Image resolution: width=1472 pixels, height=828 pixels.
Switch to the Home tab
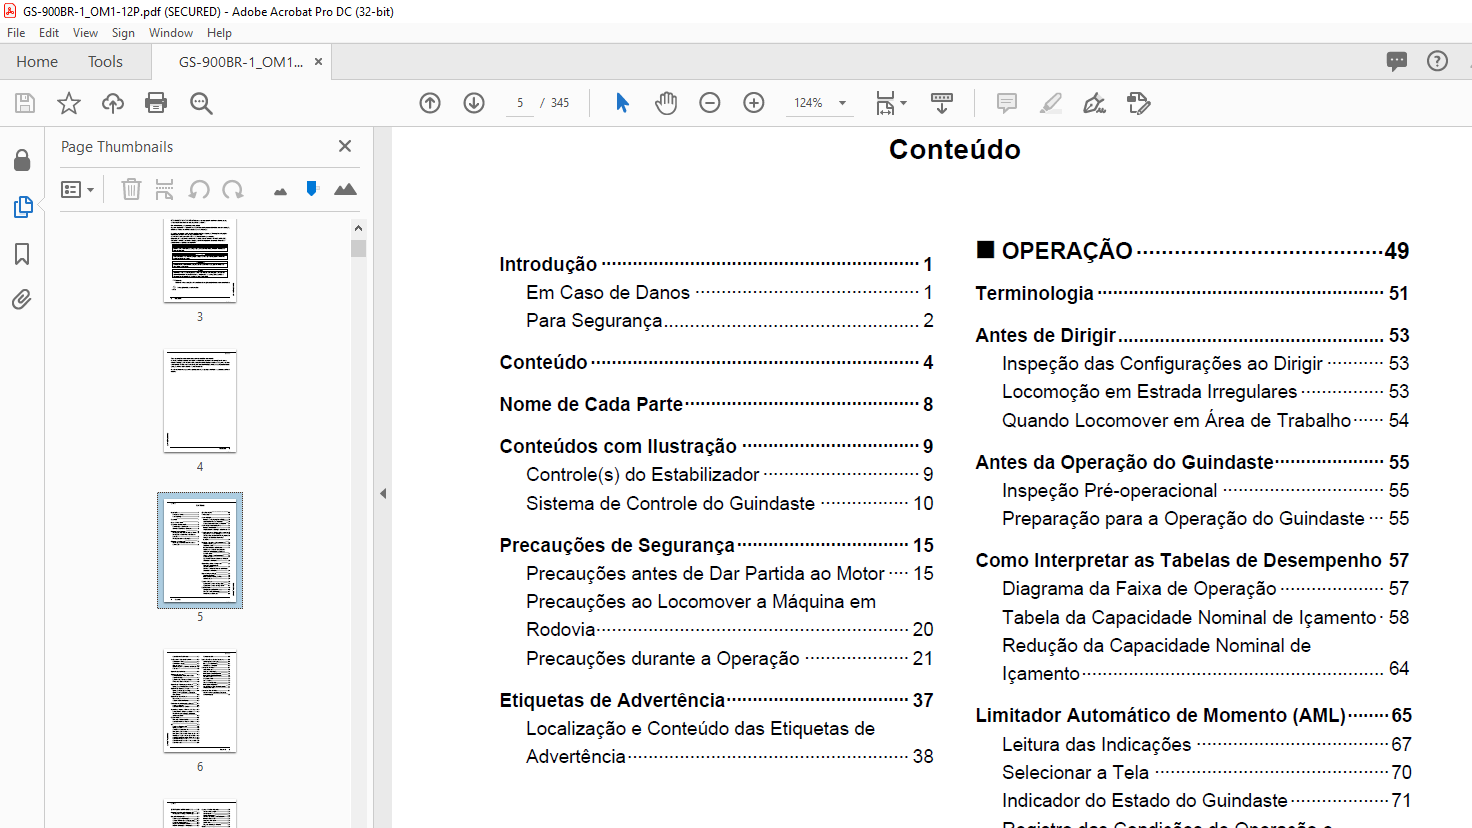click(x=37, y=62)
